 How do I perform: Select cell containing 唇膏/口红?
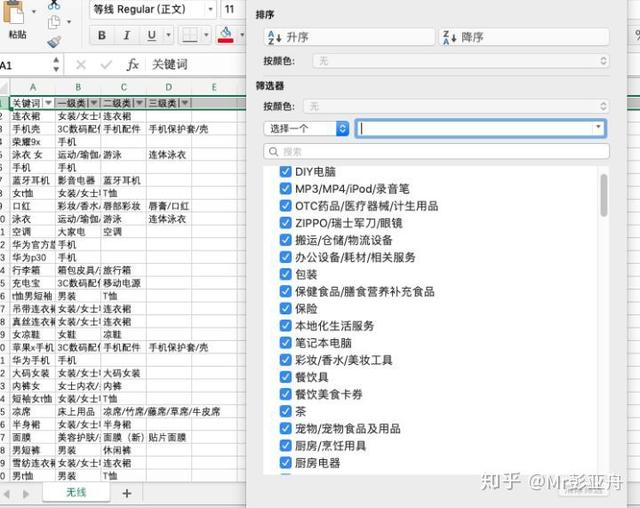point(169,206)
